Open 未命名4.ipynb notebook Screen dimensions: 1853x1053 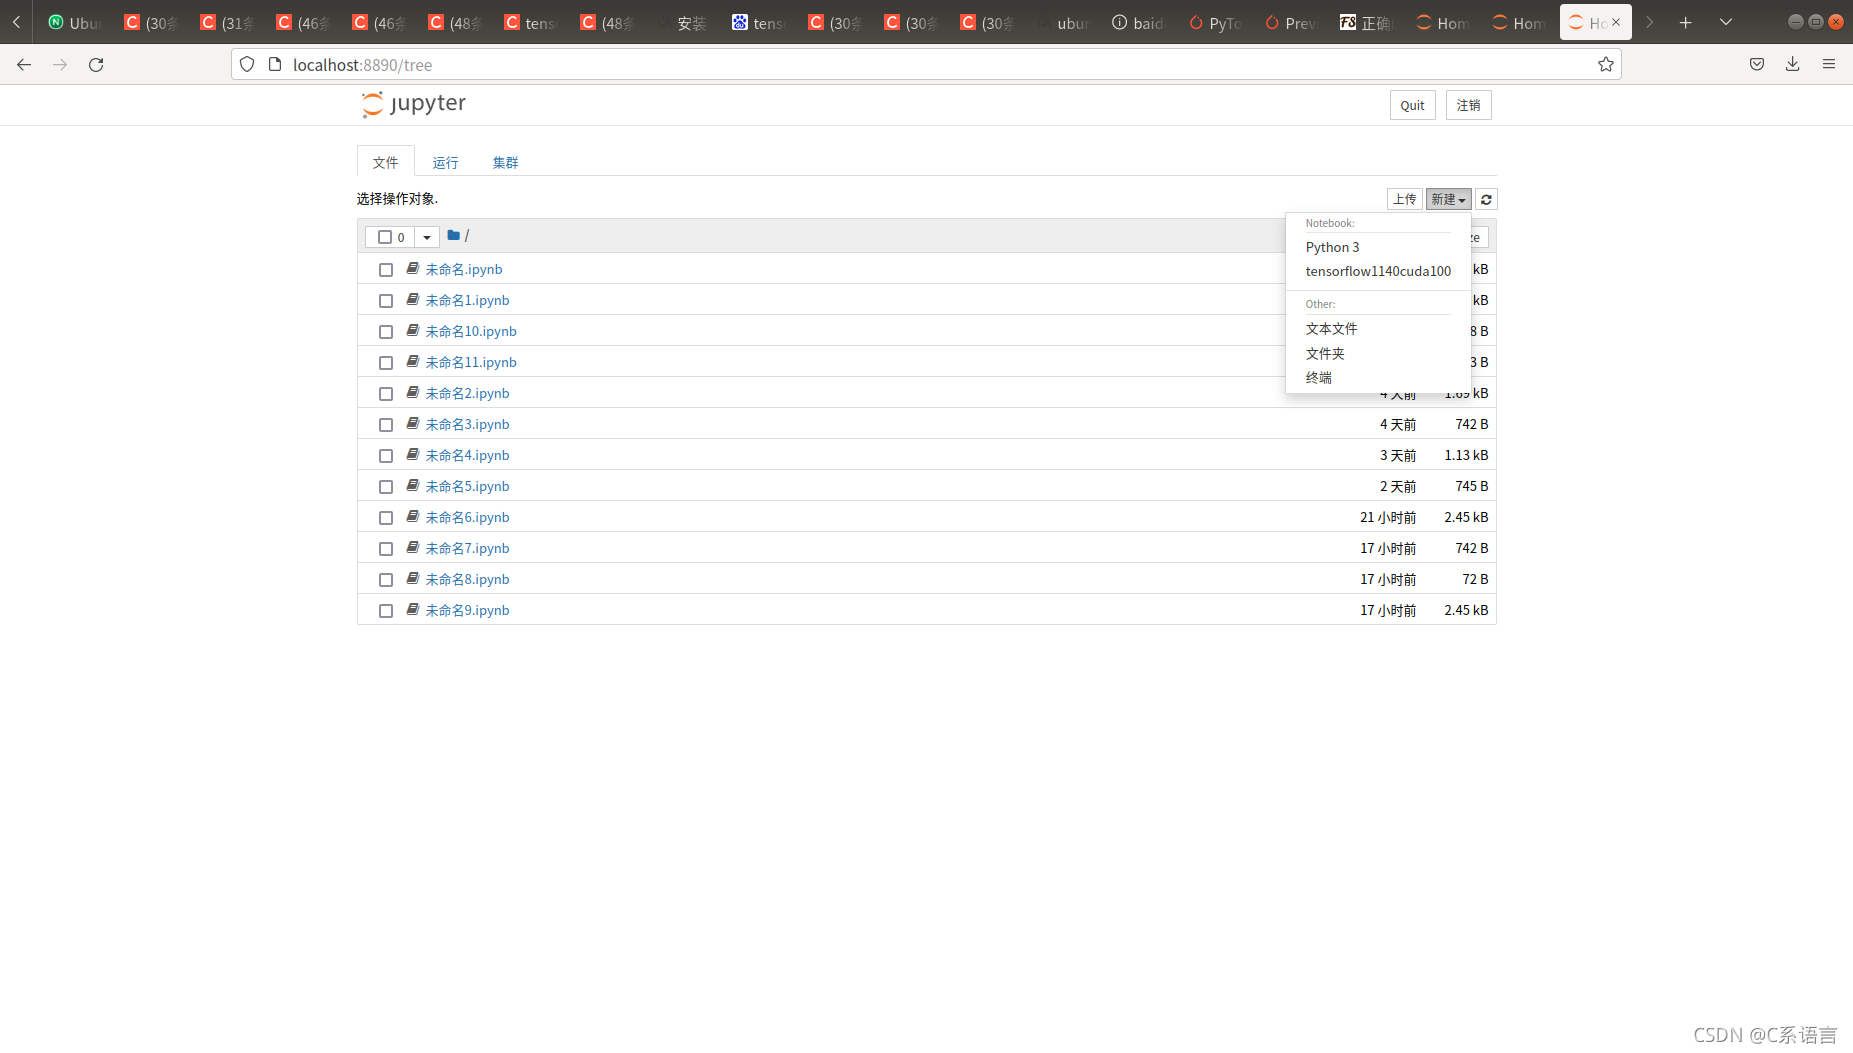tap(467, 455)
